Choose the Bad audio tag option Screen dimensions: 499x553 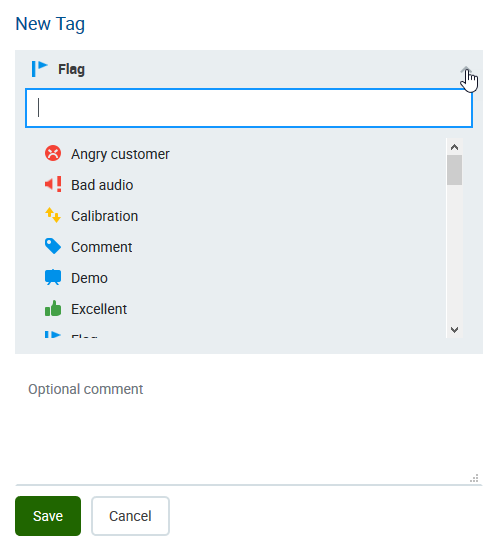[x=102, y=185]
